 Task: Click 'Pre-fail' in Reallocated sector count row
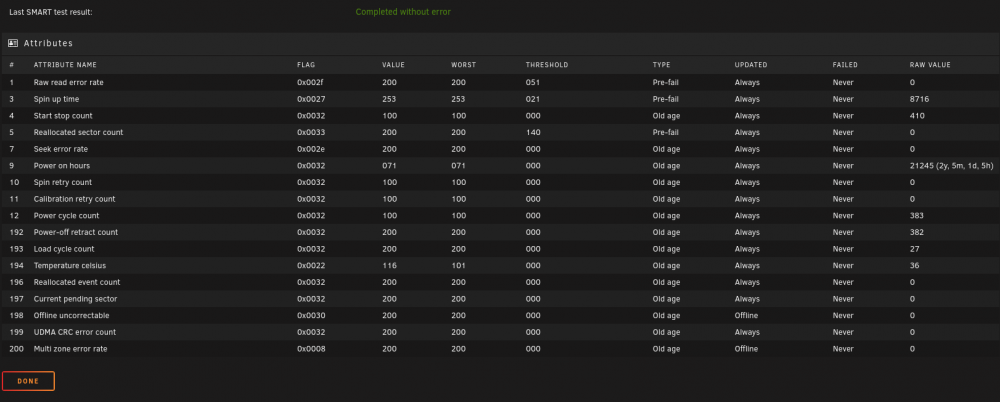[x=666, y=132]
